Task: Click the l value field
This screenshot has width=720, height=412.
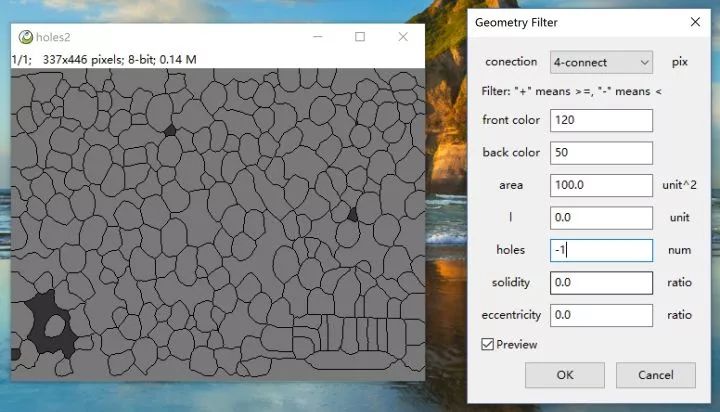Action: (x=601, y=218)
